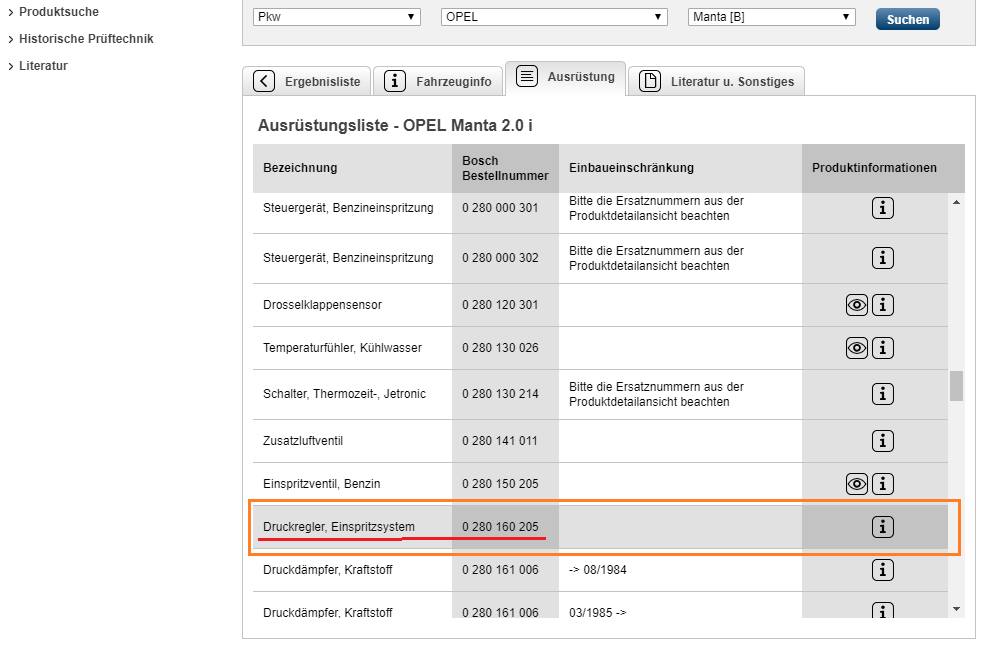The height and width of the screenshot is (648, 984).
Task: Click Bosch Bestellnummer column header
Action: pos(505,168)
